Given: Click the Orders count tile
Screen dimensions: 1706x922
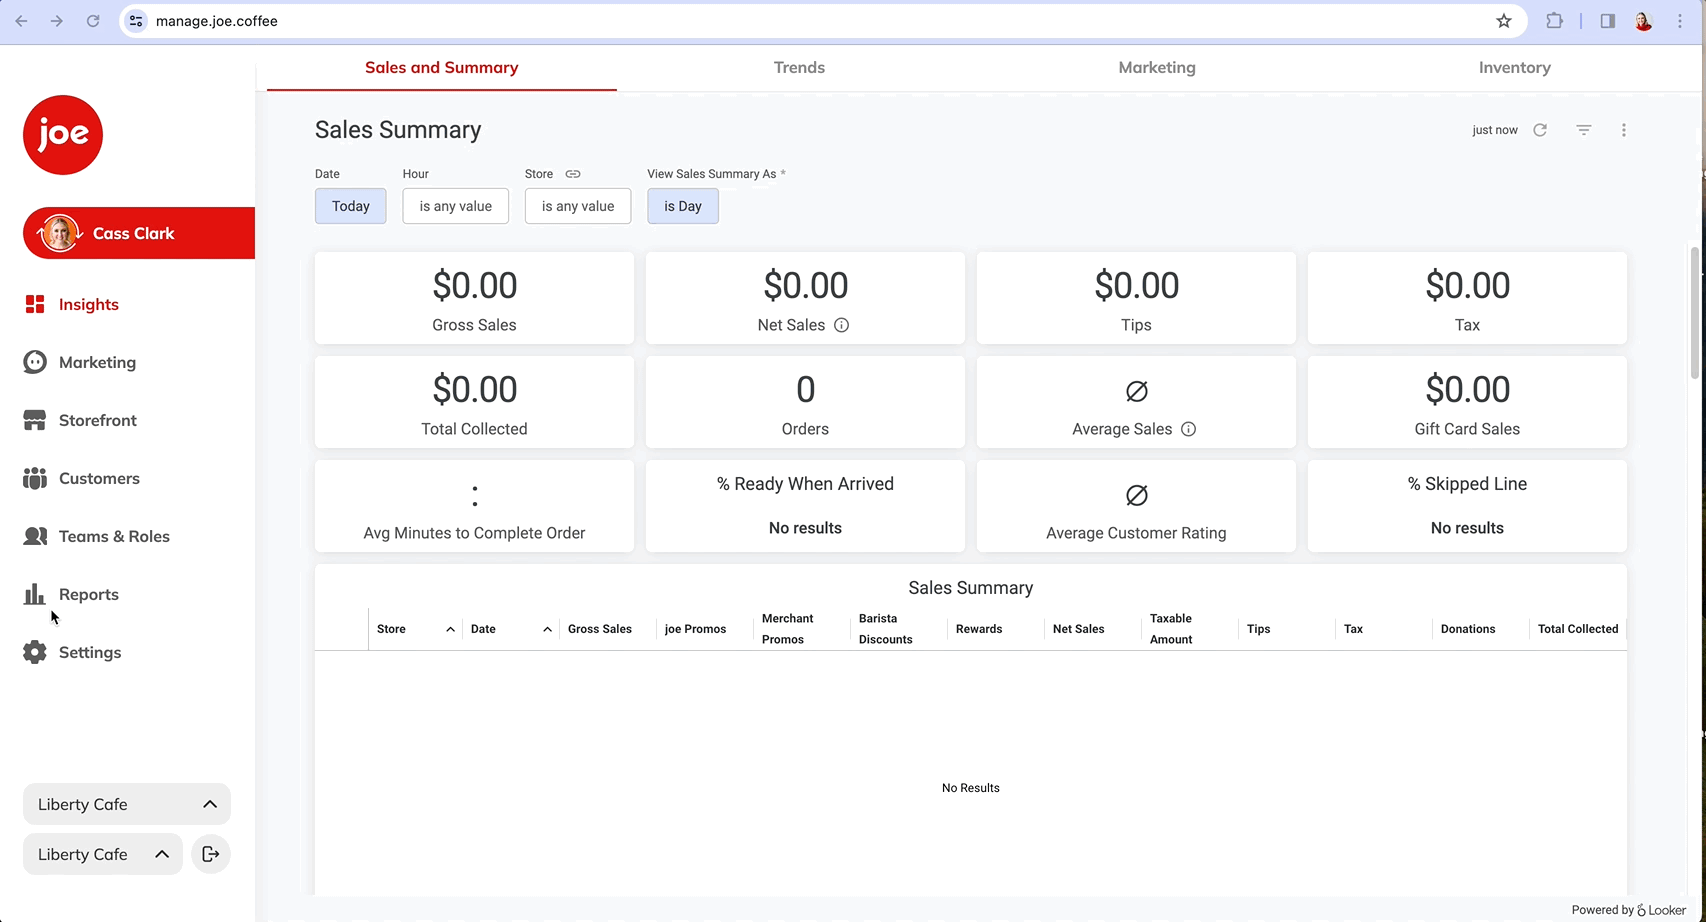Looking at the screenshot, I should pos(805,402).
